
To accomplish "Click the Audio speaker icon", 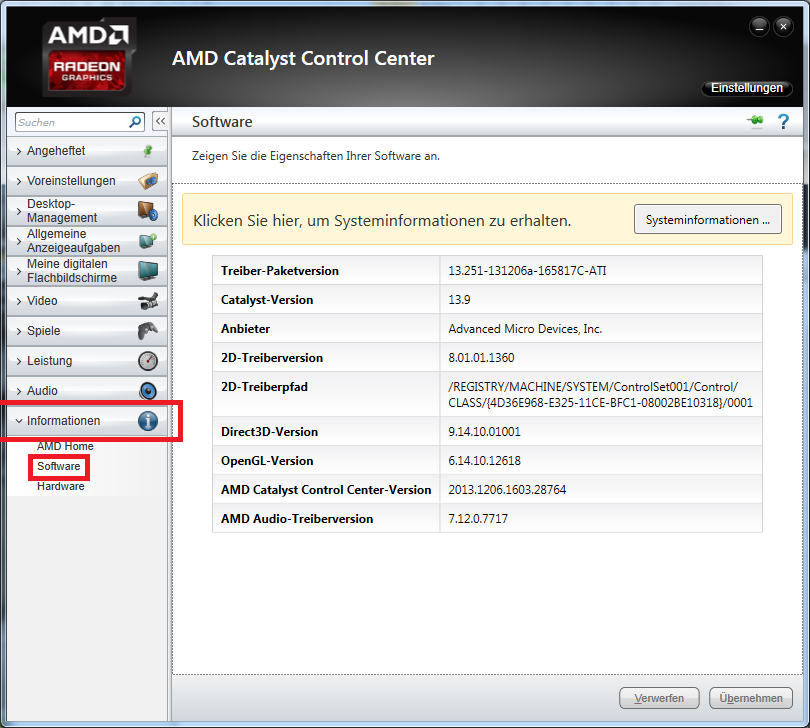I will (x=148, y=391).
